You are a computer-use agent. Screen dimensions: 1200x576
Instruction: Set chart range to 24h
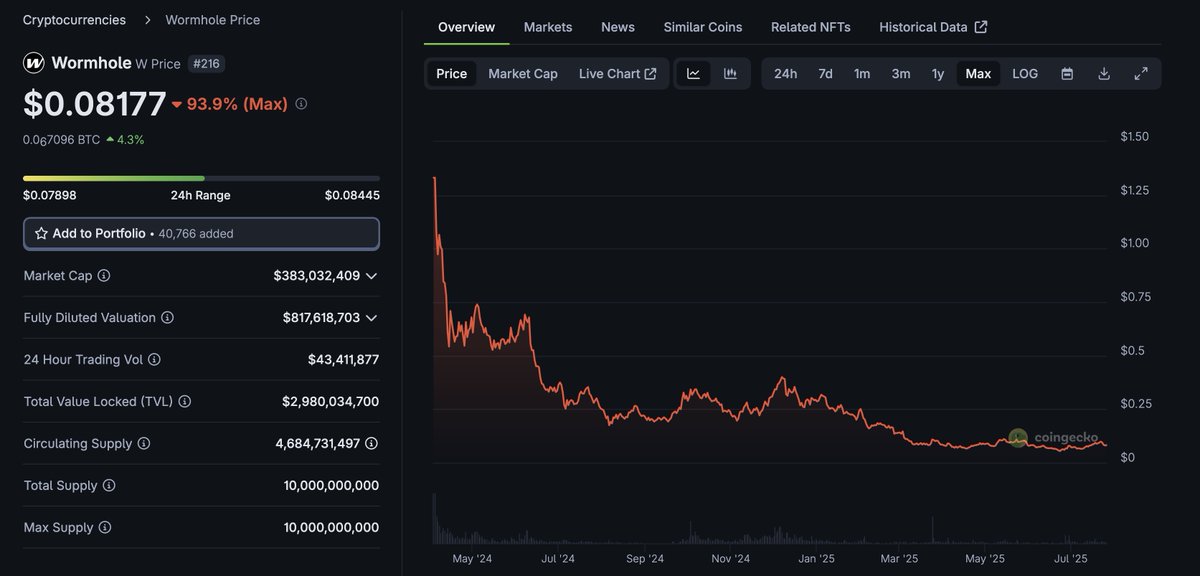(786, 73)
